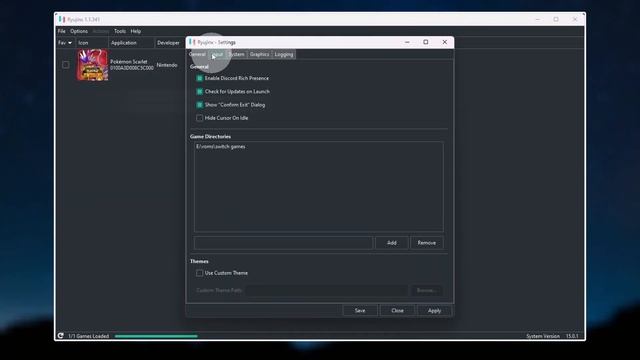The image size is (640, 360).
Task: Apply the settings changes
Action: coord(434,311)
